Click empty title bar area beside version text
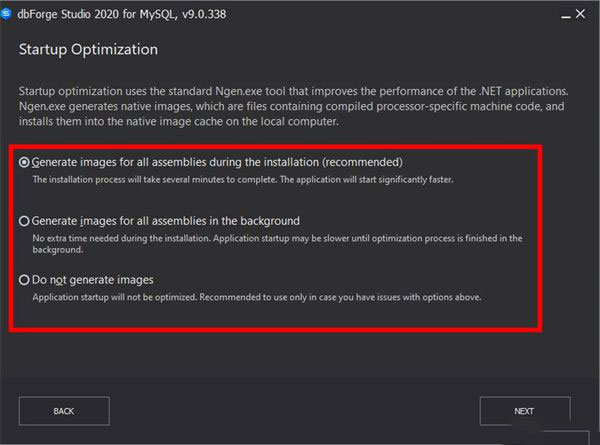 pos(390,14)
